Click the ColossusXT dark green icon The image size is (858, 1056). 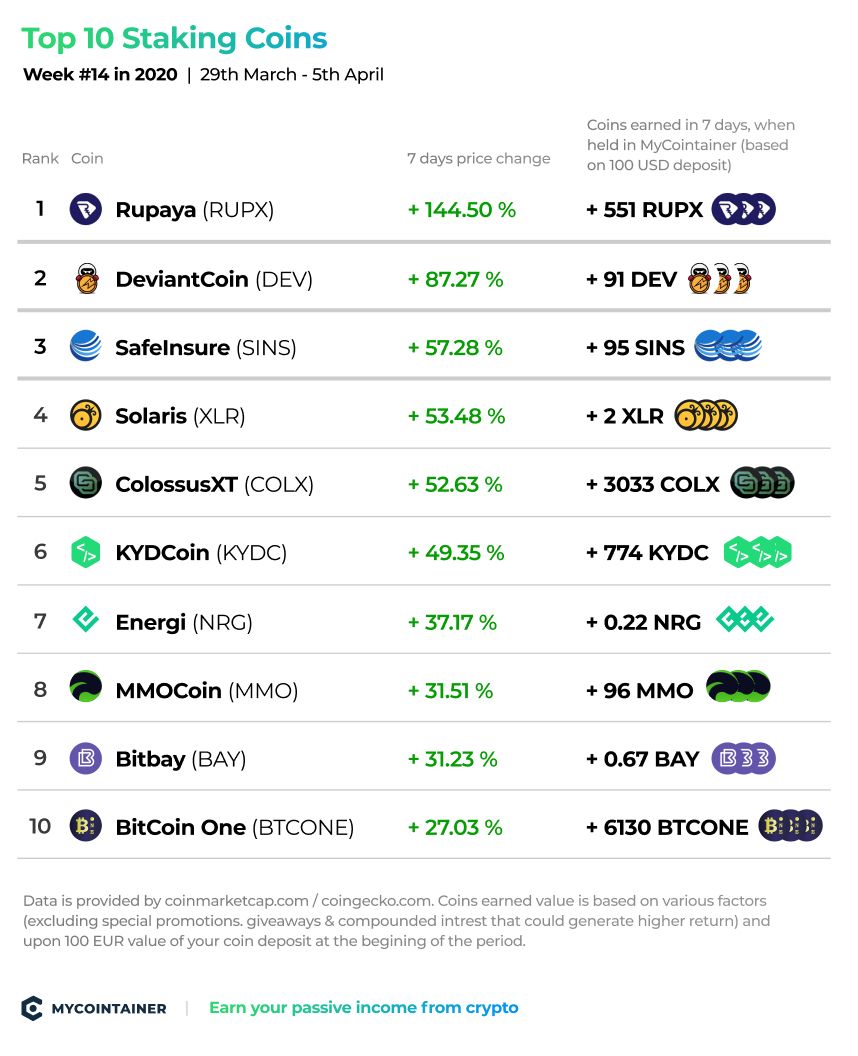pos(86,483)
